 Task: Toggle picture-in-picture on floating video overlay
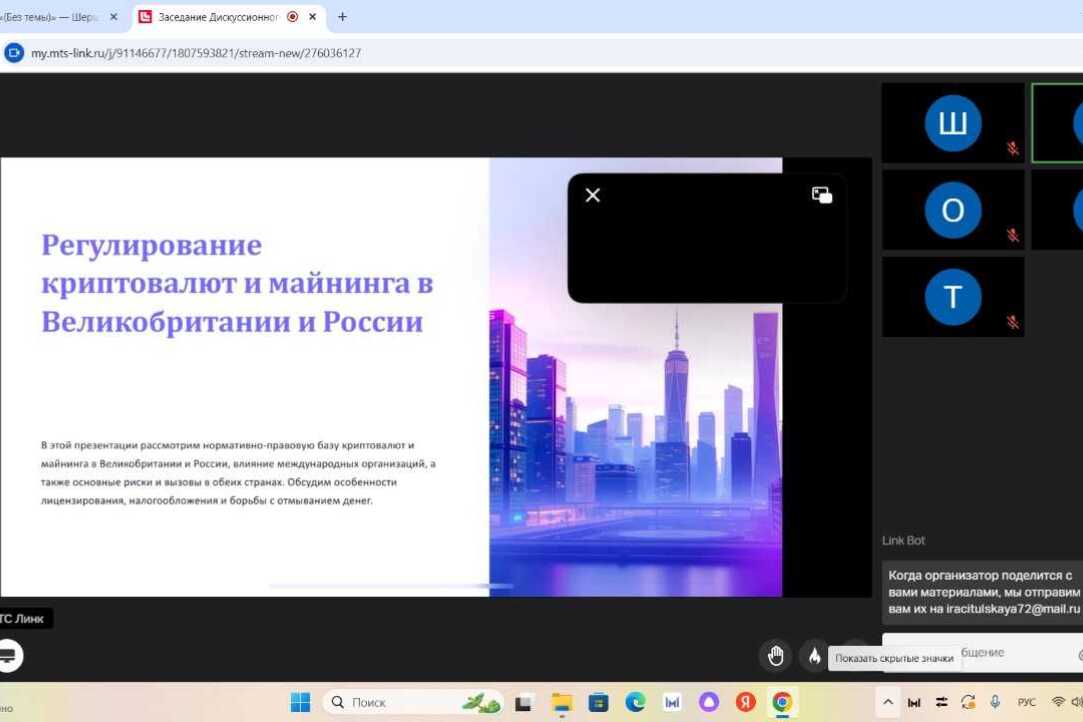click(x=822, y=196)
